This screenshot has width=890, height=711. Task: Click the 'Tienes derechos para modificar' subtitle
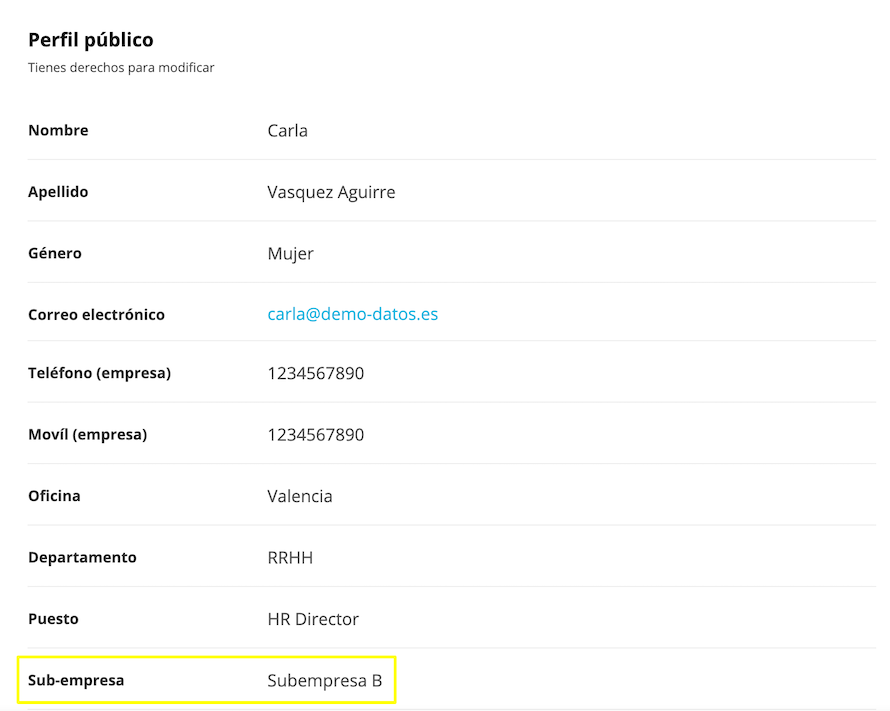point(121,68)
